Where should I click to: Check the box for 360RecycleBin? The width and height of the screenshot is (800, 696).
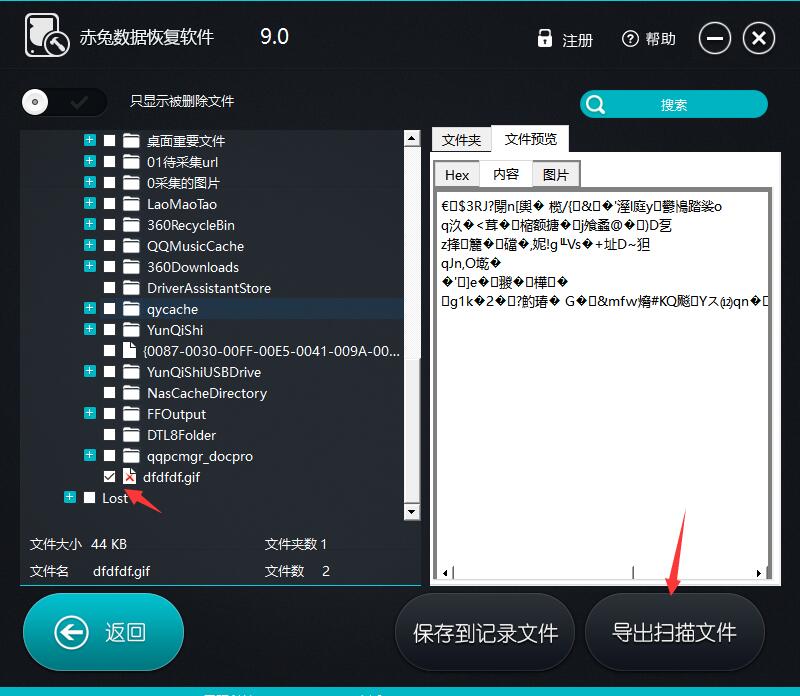[109, 225]
